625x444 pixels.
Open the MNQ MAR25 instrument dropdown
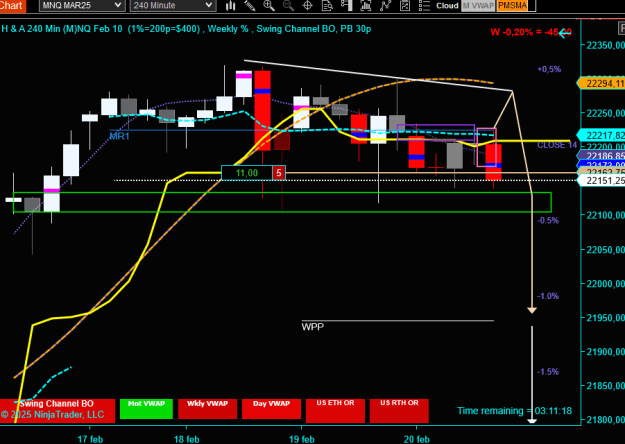point(82,6)
